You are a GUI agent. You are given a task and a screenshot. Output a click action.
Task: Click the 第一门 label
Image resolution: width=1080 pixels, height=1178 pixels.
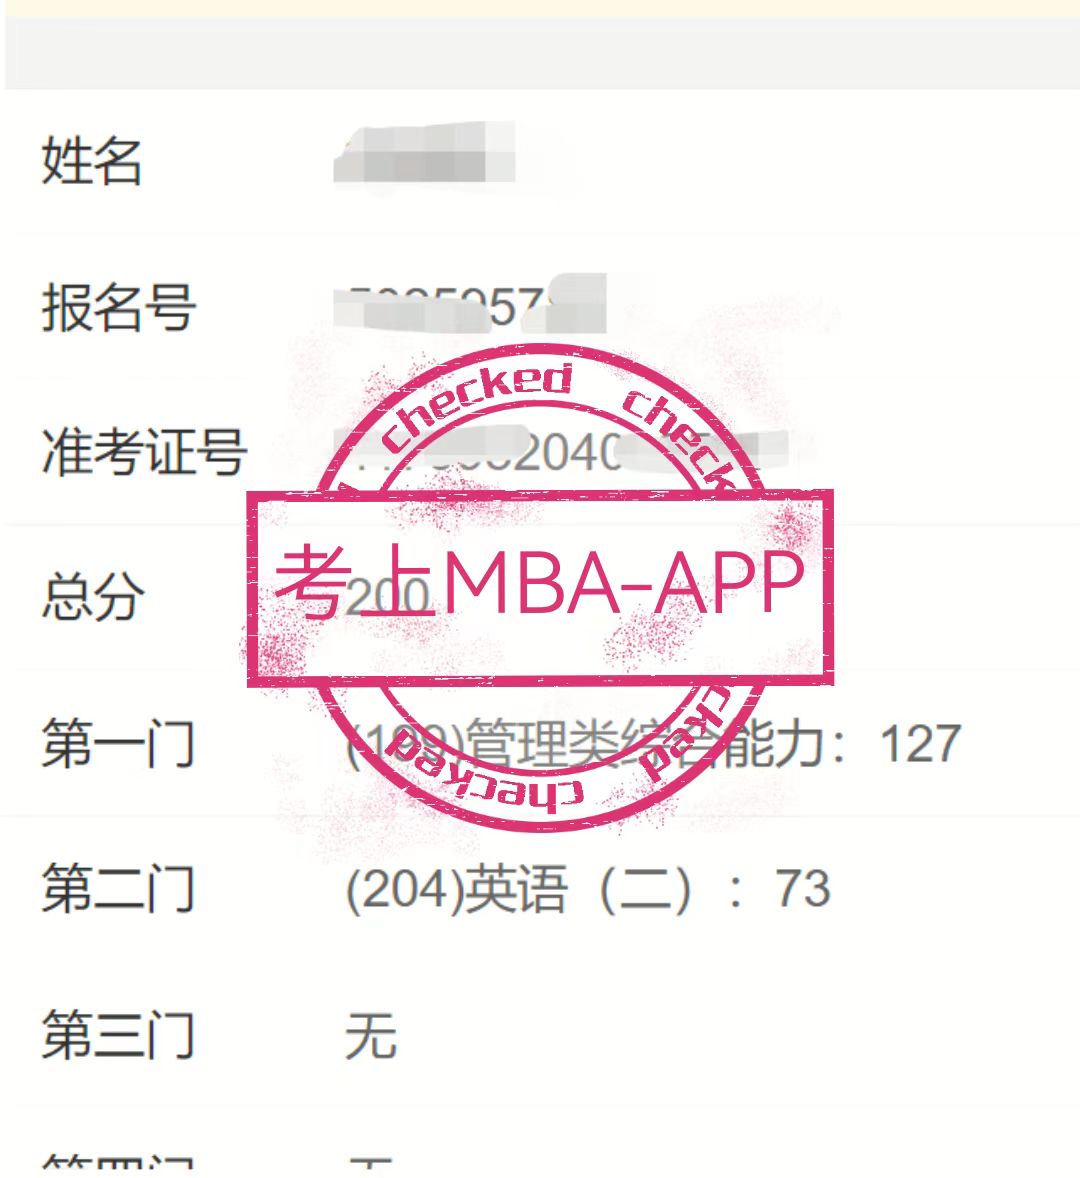click(119, 743)
